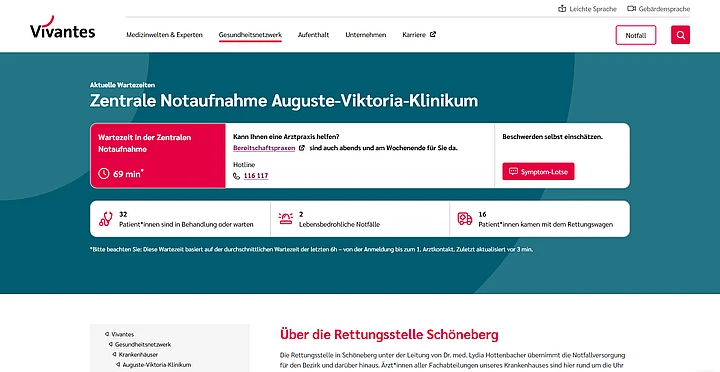Click the Gebärdensprache video camera icon
This screenshot has width=720, height=372.
(x=631, y=9)
